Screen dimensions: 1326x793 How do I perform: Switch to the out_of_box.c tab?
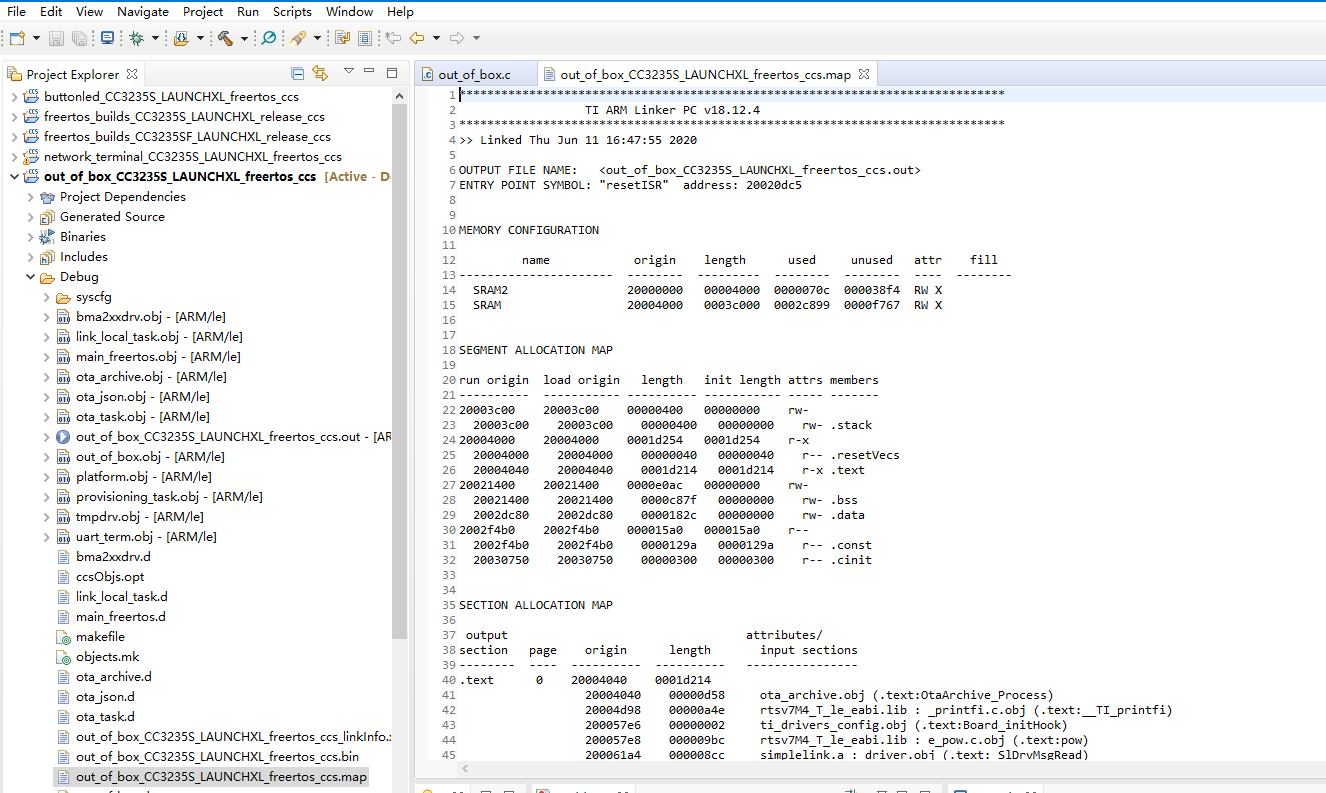474,74
